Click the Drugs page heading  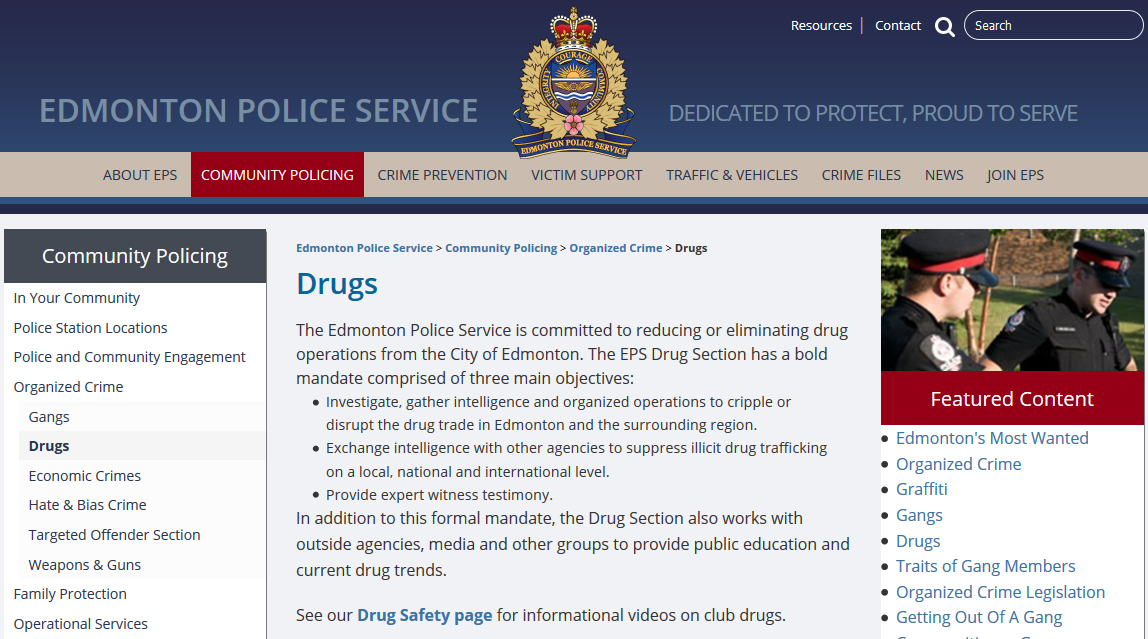[x=337, y=284]
